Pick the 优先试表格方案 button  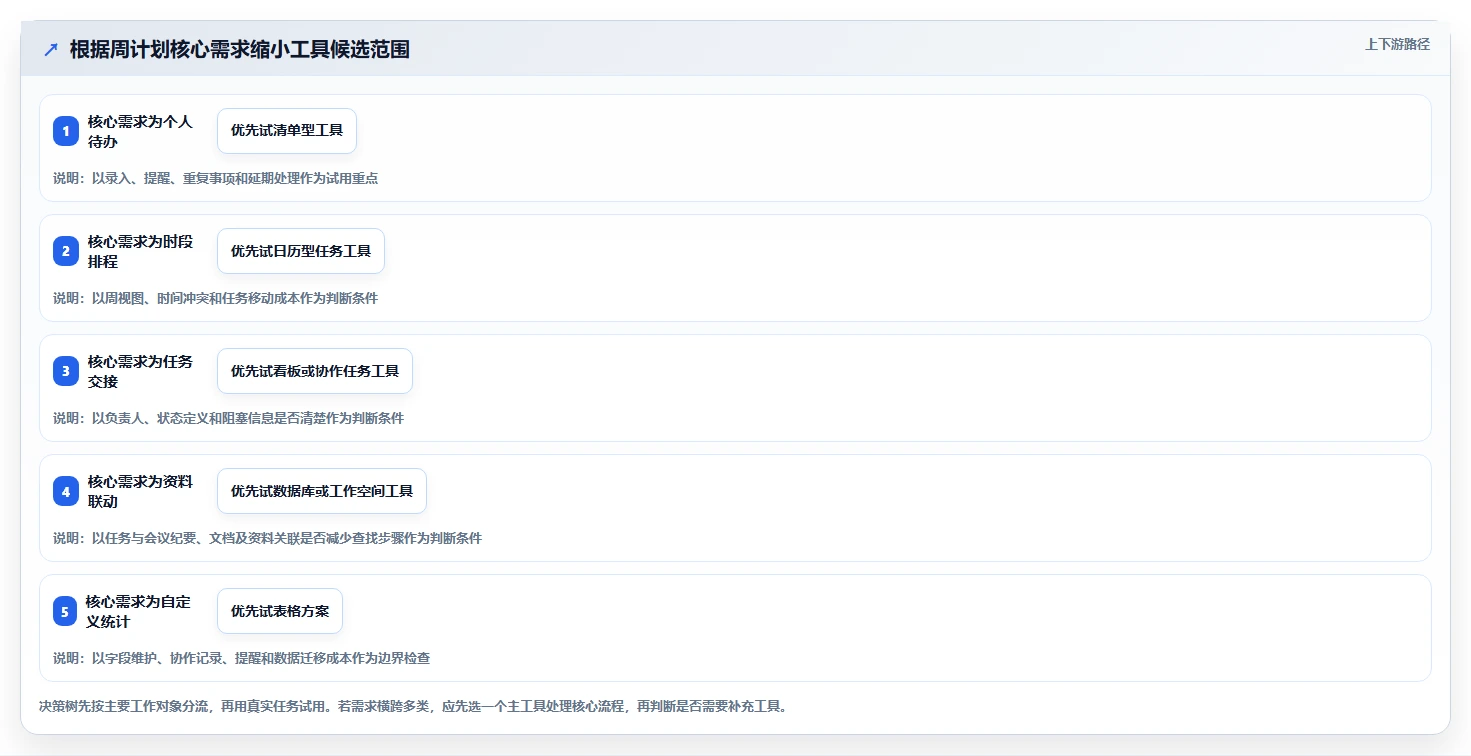point(280,611)
